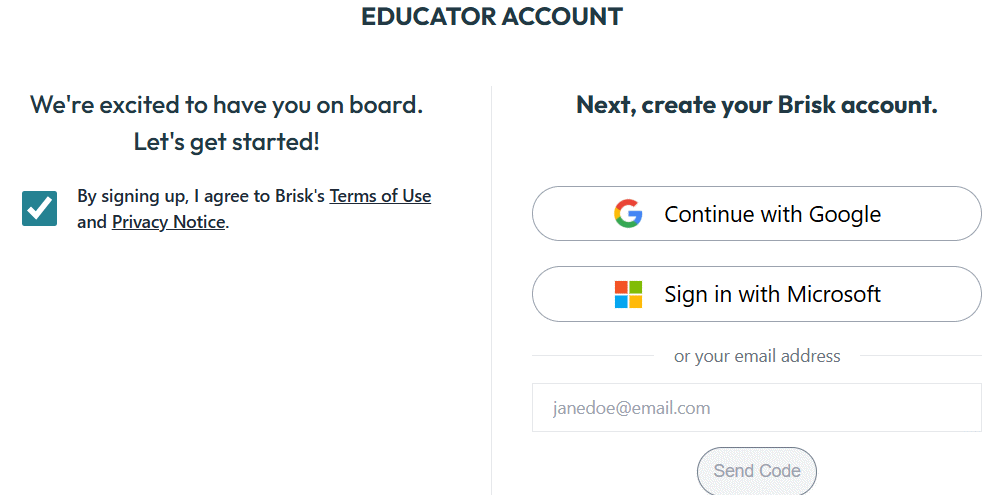This screenshot has height=495, width=990.
Task: Click the 'By signing up, I agree' label
Action: tap(201, 196)
